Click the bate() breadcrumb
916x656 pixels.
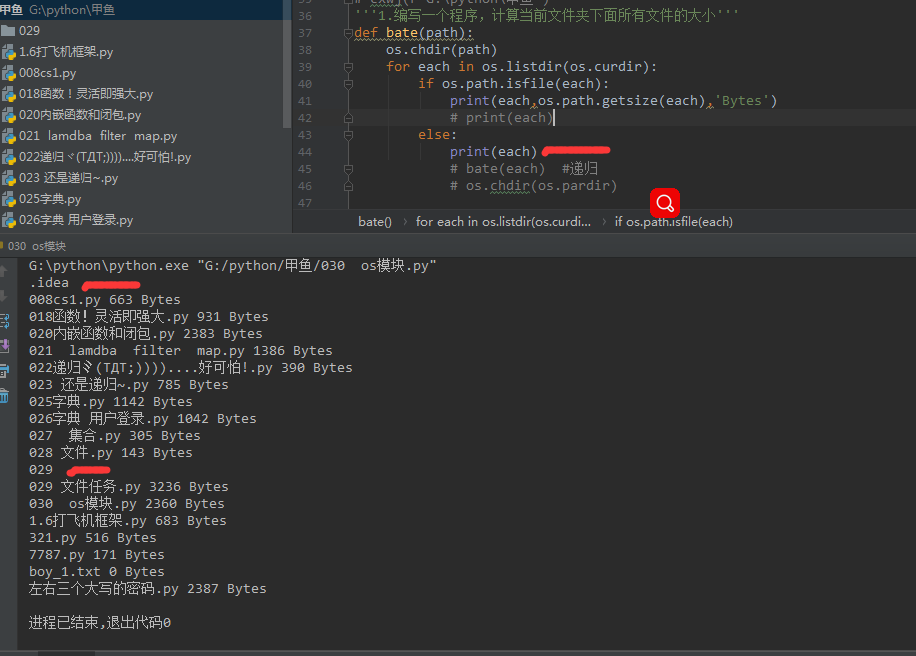[x=374, y=222]
